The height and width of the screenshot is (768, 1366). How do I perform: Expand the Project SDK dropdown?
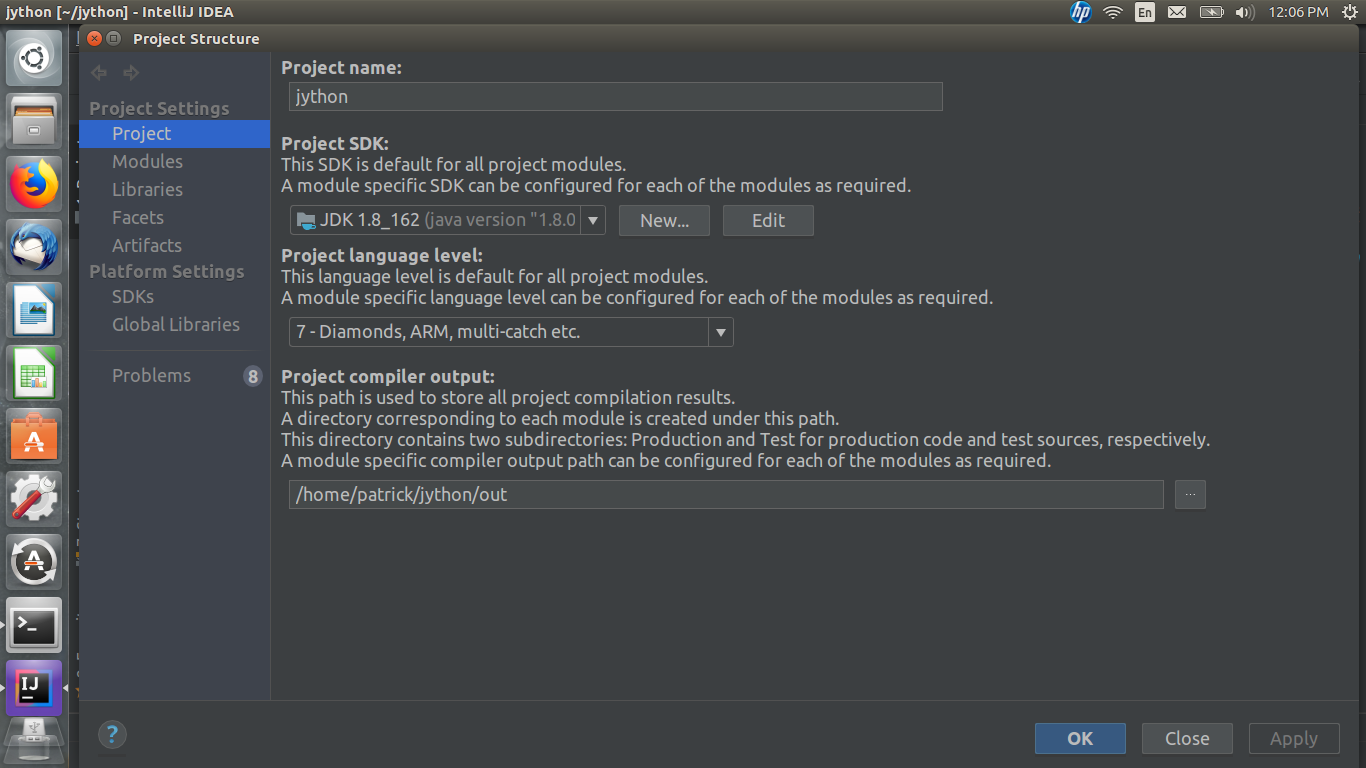click(593, 220)
